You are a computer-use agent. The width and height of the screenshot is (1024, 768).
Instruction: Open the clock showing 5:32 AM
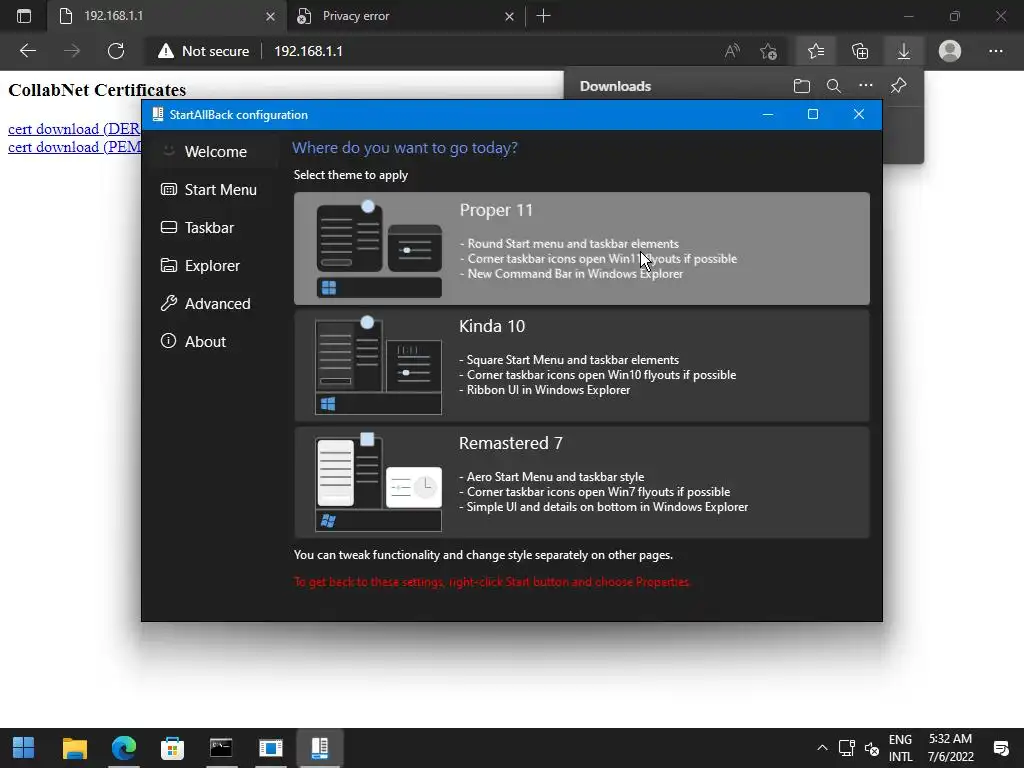tap(951, 748)
